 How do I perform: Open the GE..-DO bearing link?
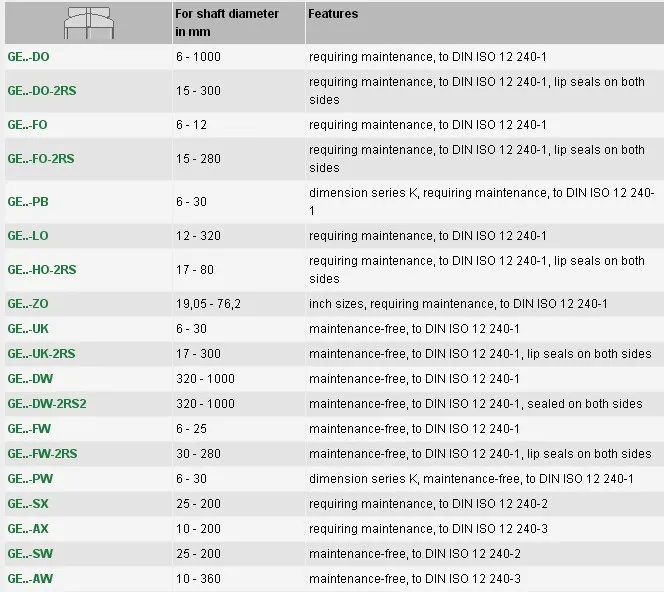click(28, 58)
